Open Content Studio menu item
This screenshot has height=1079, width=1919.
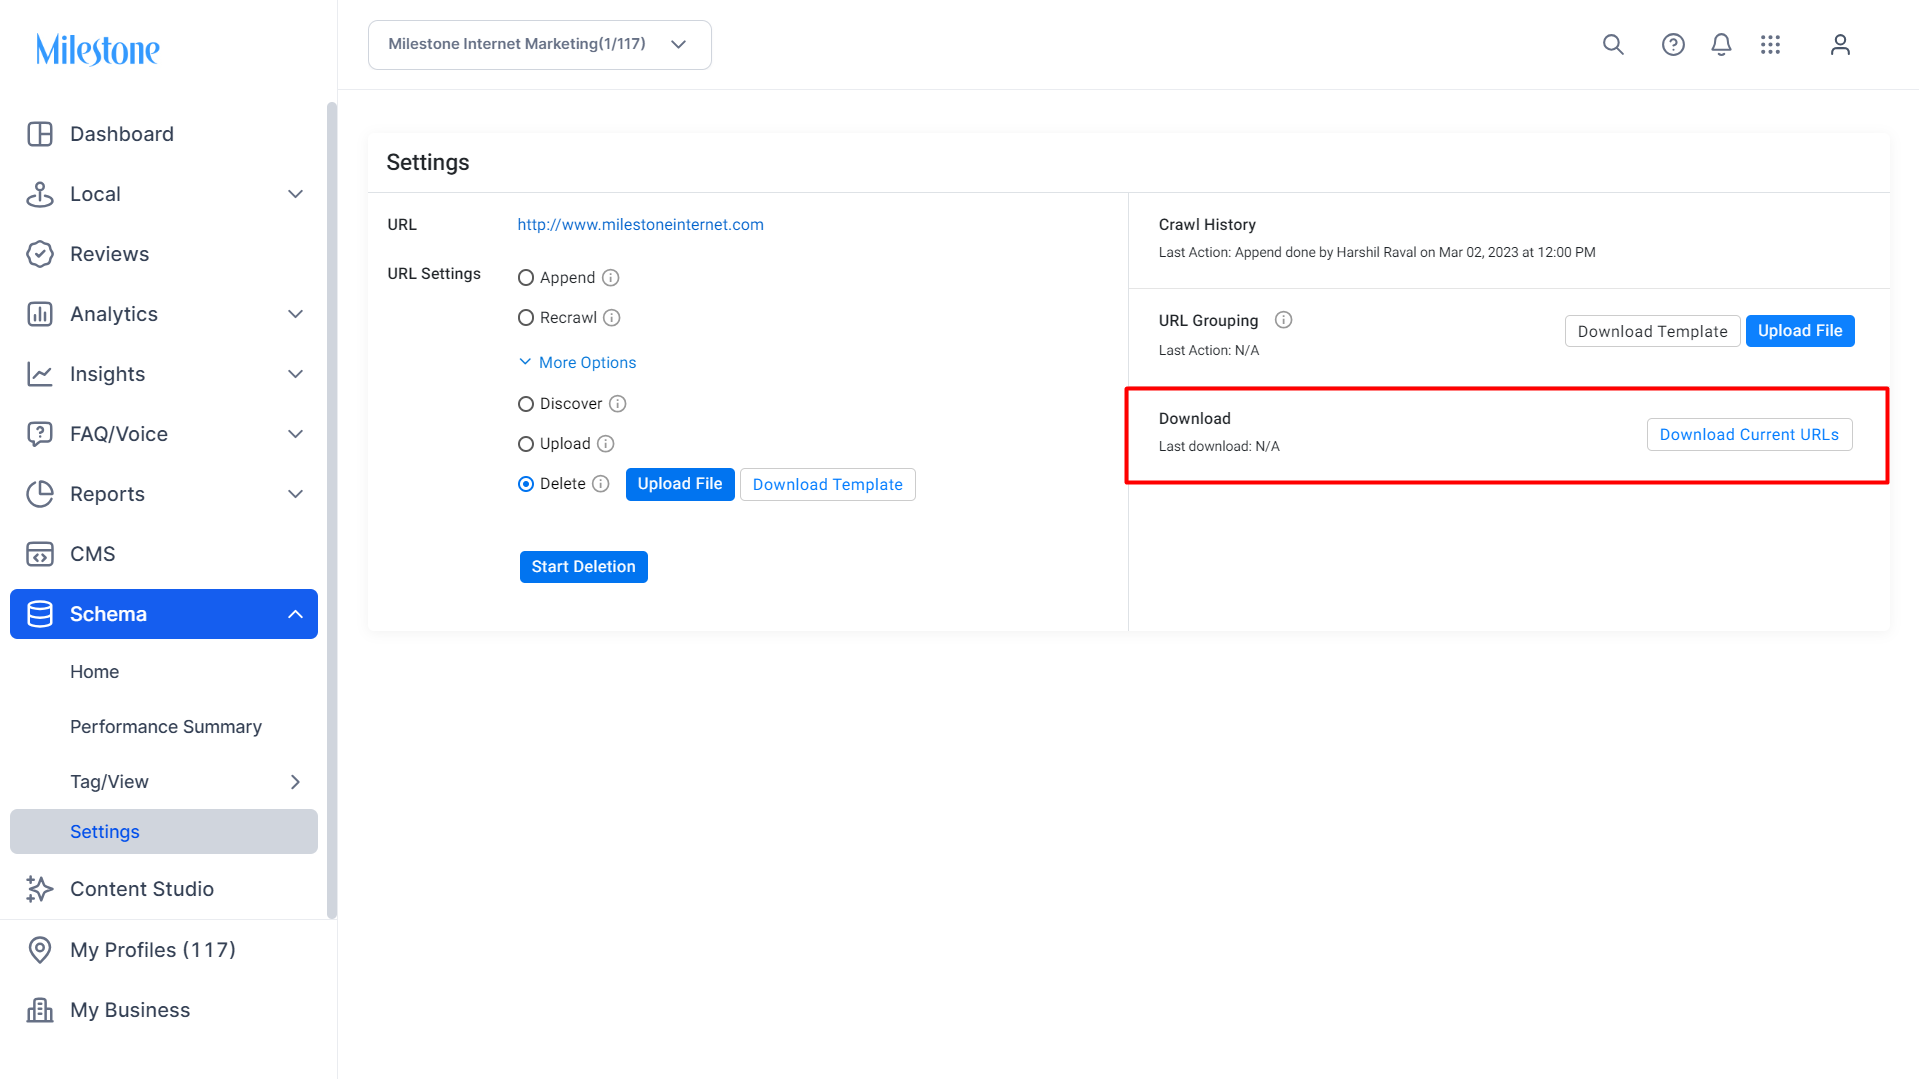pos(142,889)
